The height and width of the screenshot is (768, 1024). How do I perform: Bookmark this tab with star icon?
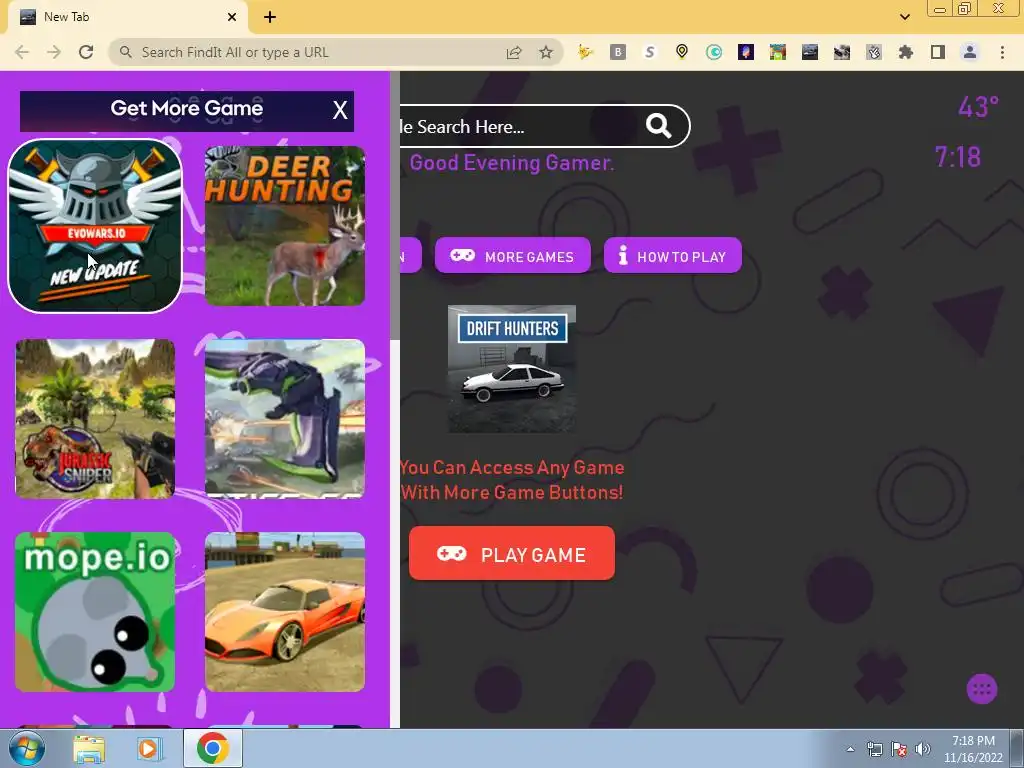pyautogui.click(x=546, y=52)
